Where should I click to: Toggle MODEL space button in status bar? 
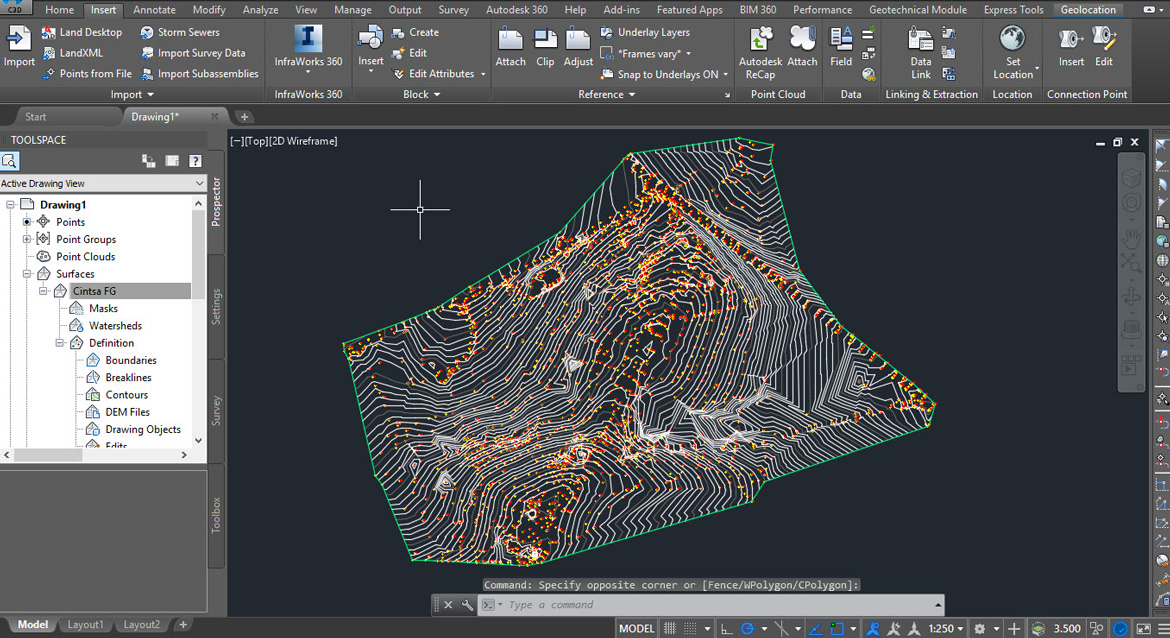point(636,628)
